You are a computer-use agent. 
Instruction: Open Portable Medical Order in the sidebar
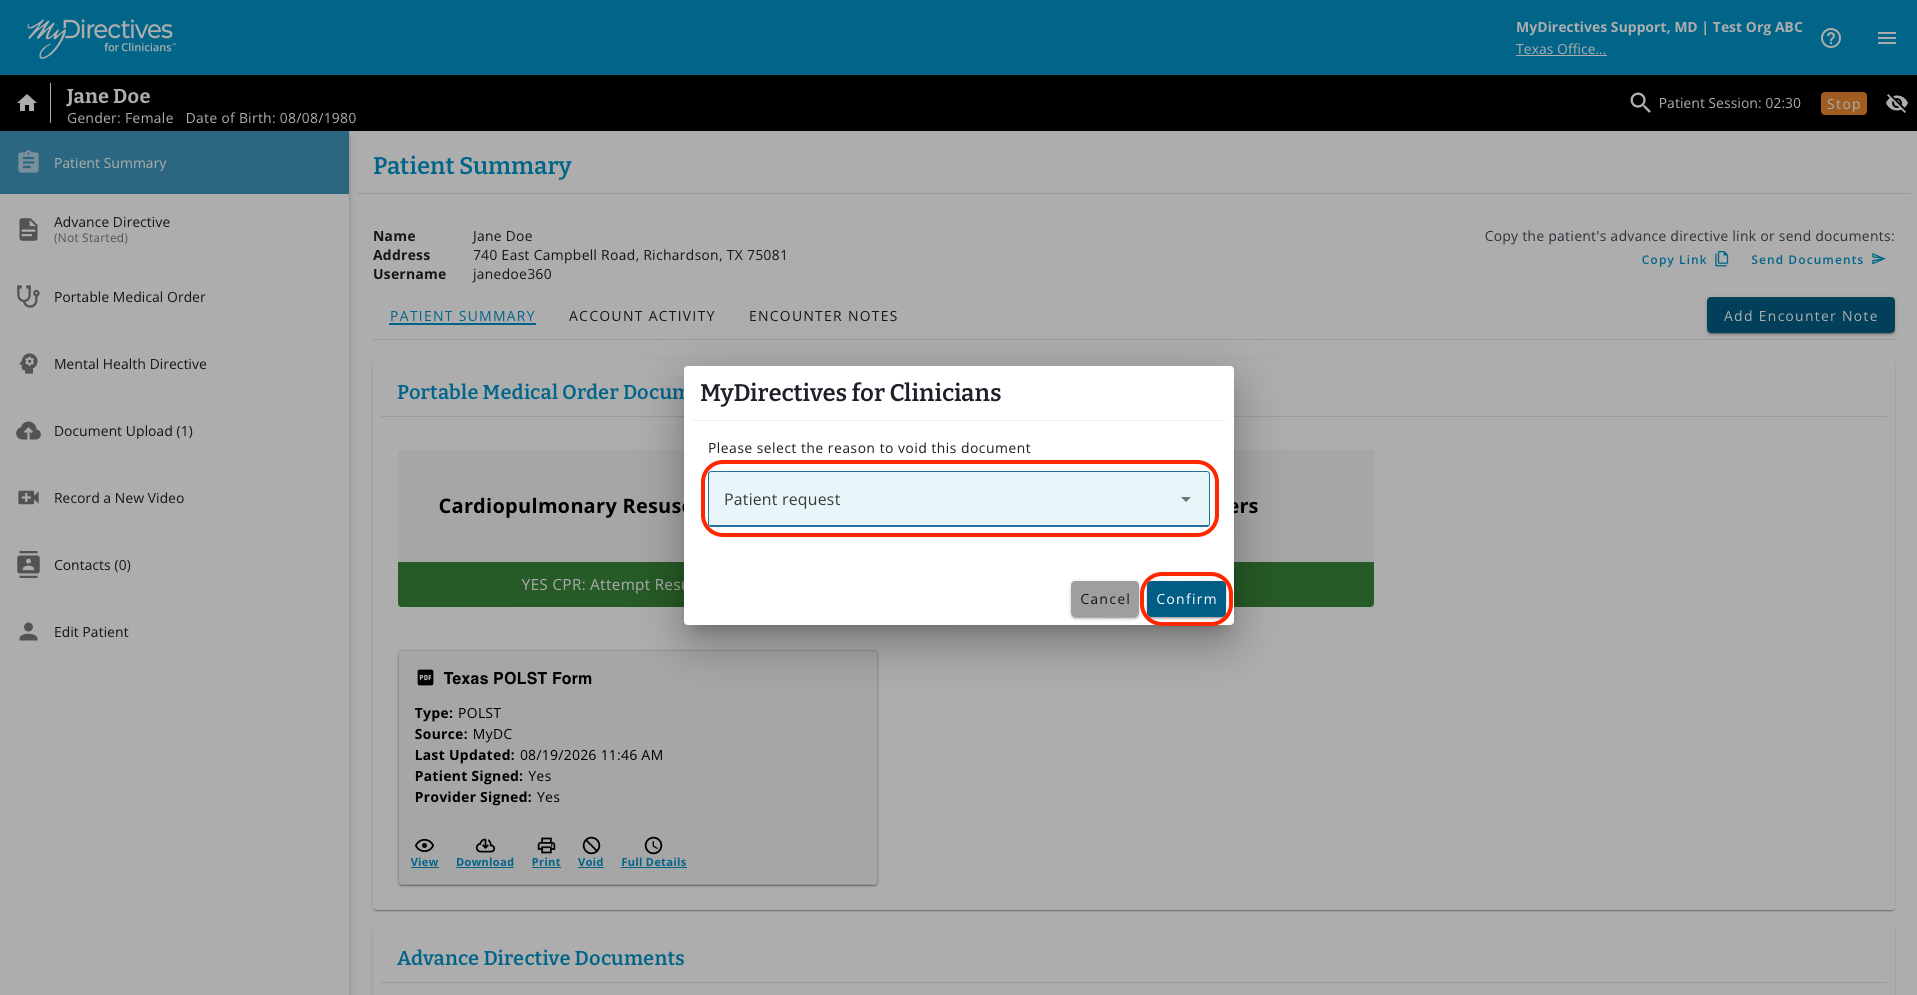(174, 297)
